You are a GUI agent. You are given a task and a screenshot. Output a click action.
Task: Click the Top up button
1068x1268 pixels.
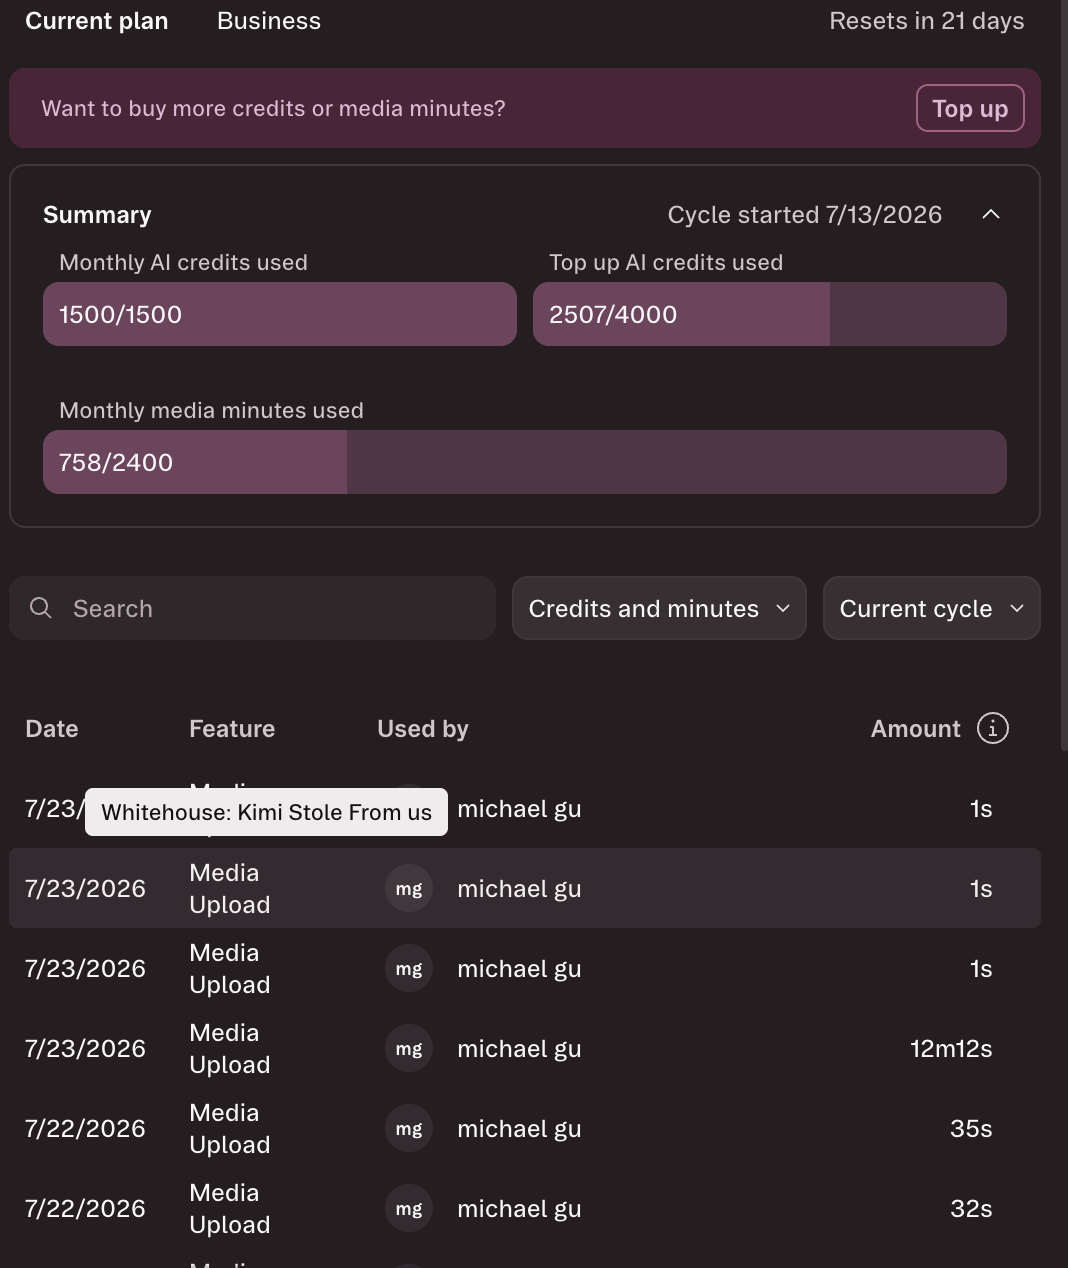(970, 108)
